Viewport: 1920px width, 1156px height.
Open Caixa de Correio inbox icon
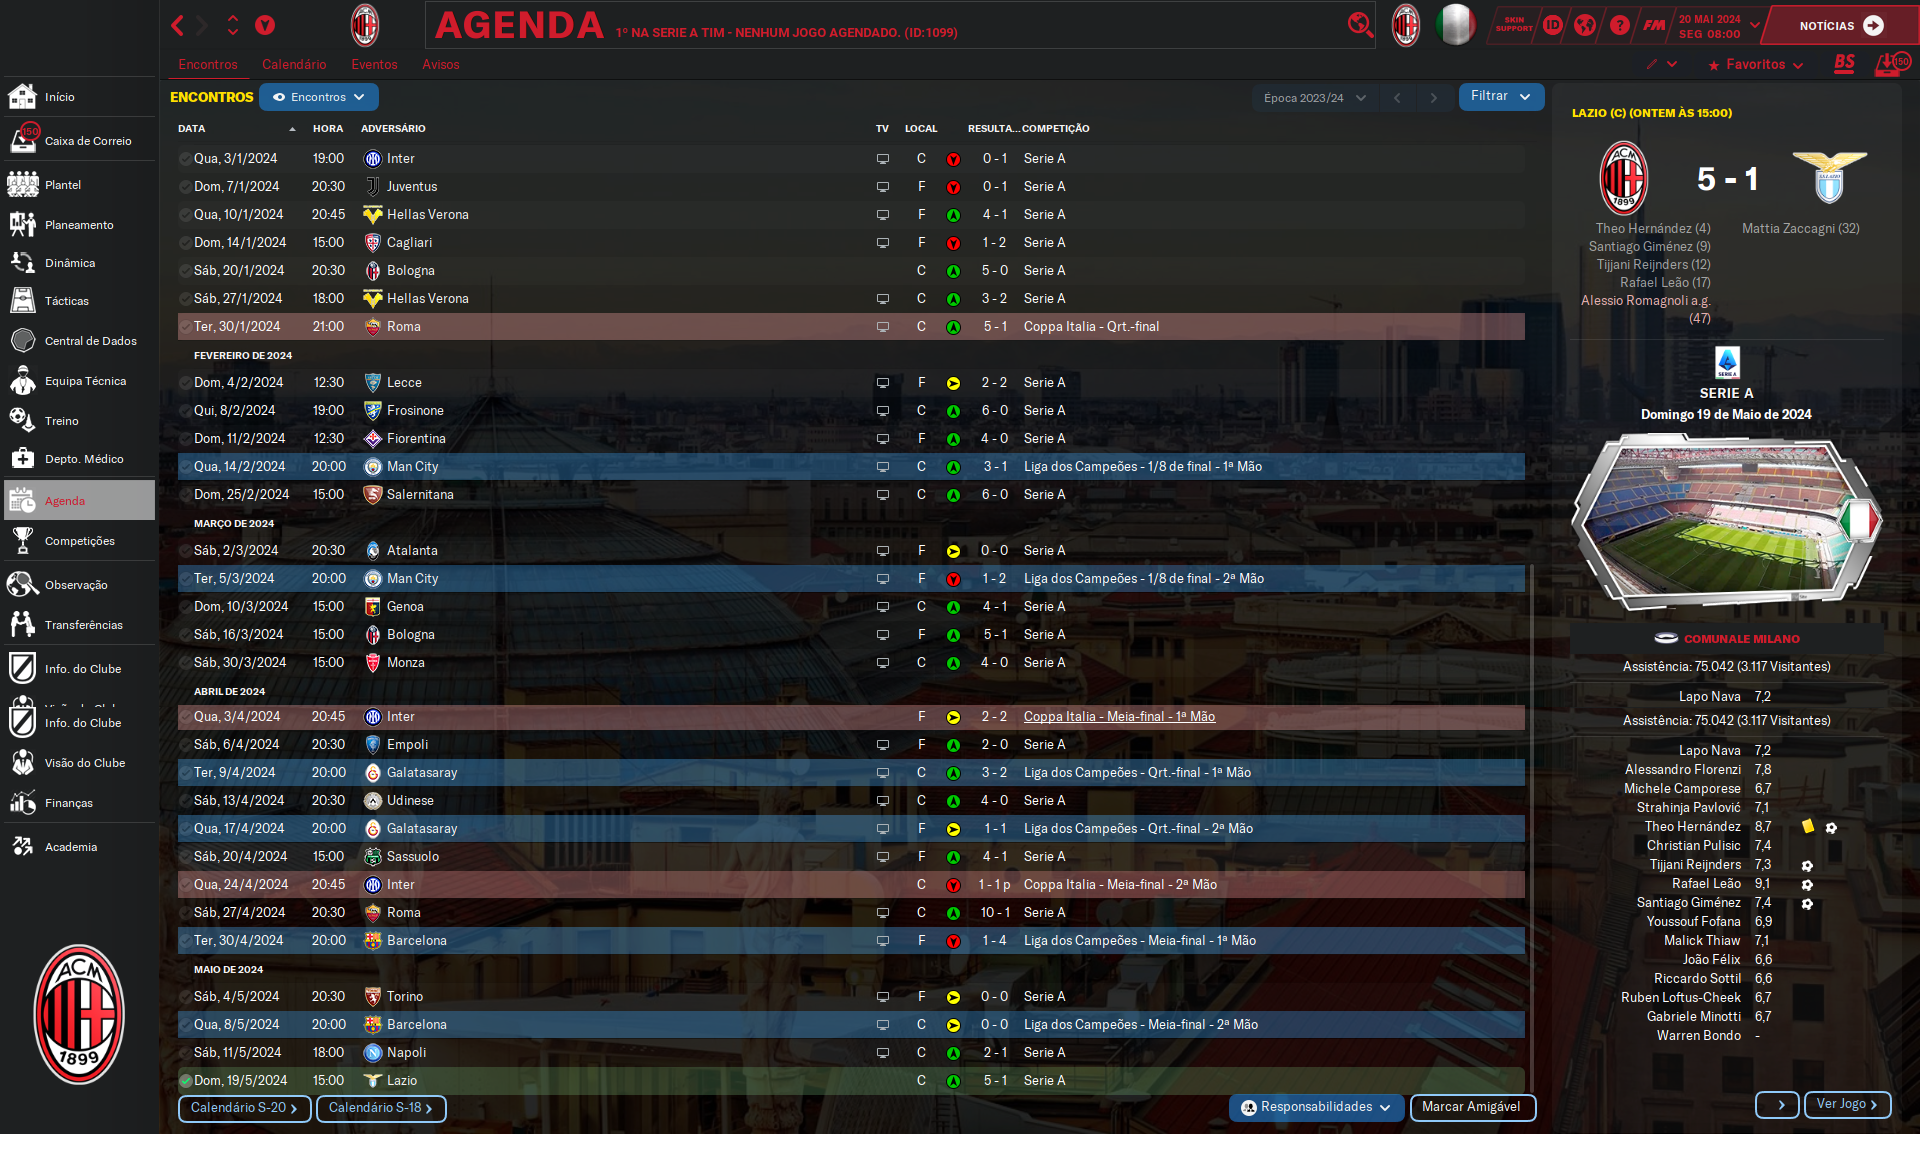click(x=23, y=140)
